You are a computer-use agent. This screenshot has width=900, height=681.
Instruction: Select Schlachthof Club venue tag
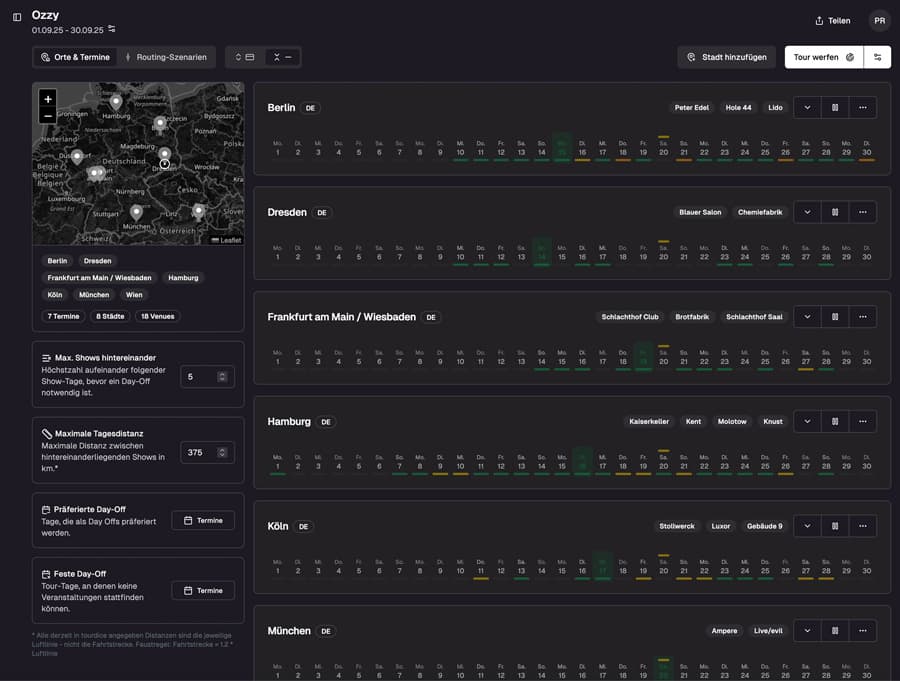point(630,316)
